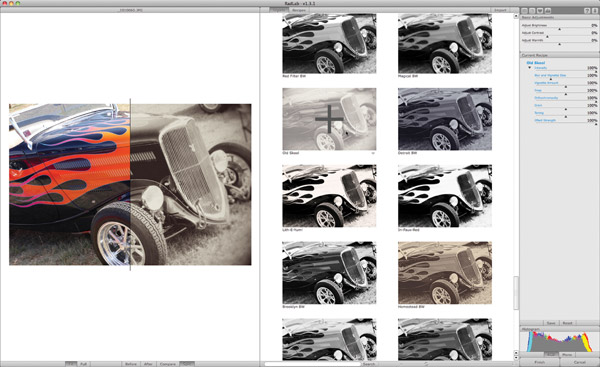Switch histogram to Mono mode
This screenshot has height=367, width=600.
point(567,355)
